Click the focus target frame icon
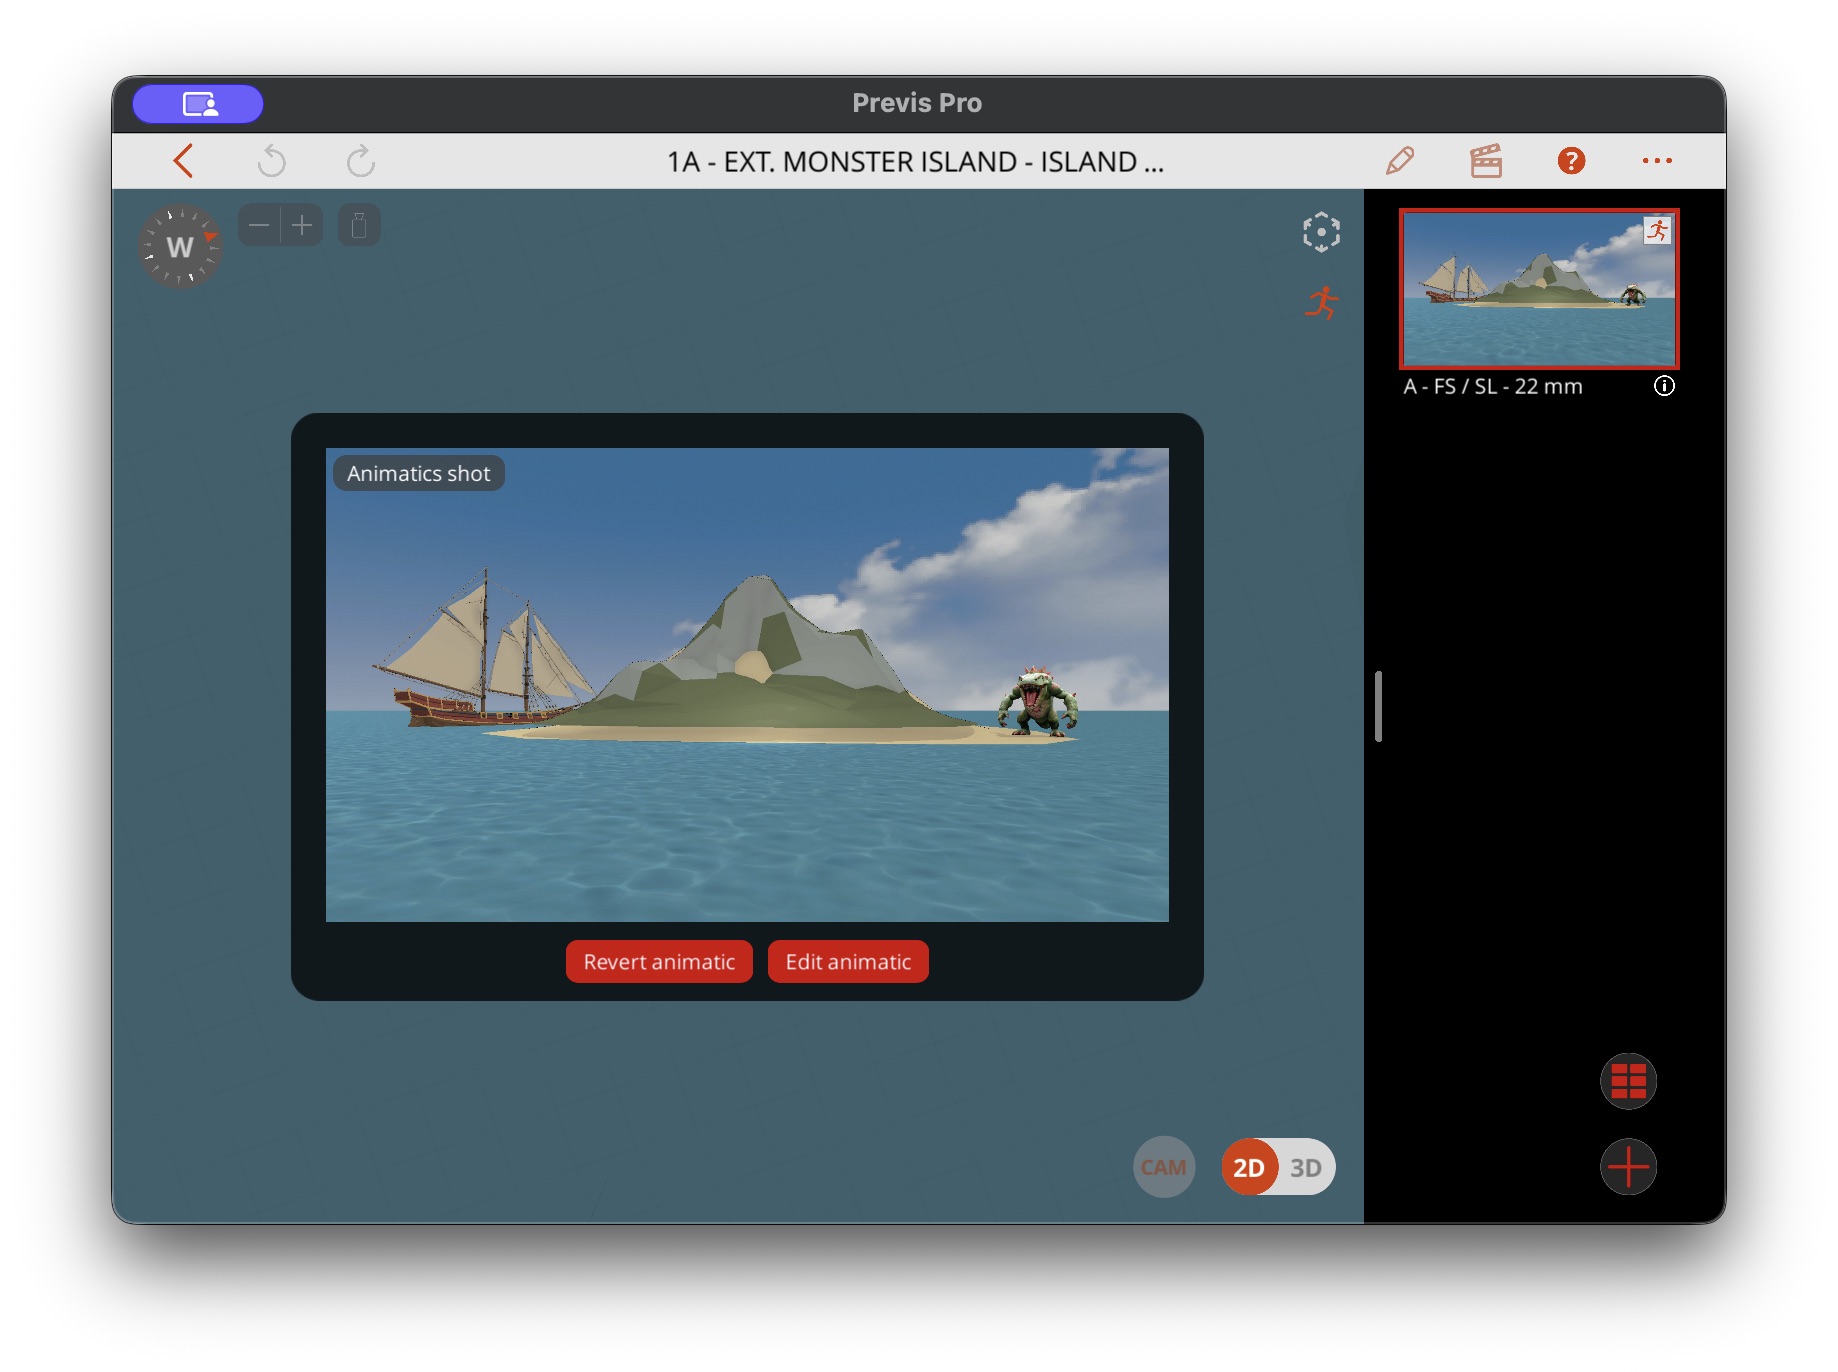The image size is (1838, 1372). [x=1321, y=232]
